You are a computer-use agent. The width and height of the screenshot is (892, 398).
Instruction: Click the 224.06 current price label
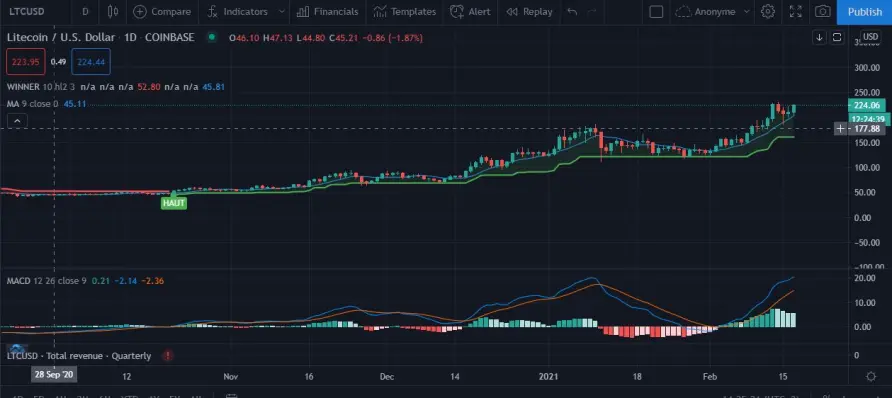coord(866,105)
